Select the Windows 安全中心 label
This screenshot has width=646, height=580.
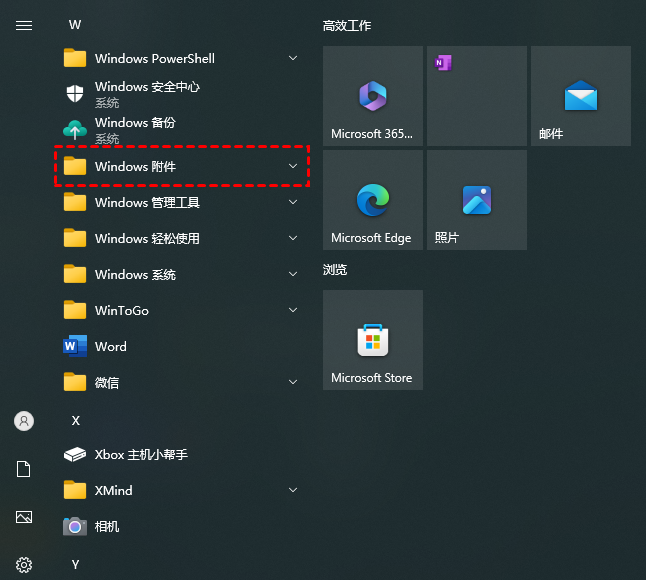pos(147,87)
